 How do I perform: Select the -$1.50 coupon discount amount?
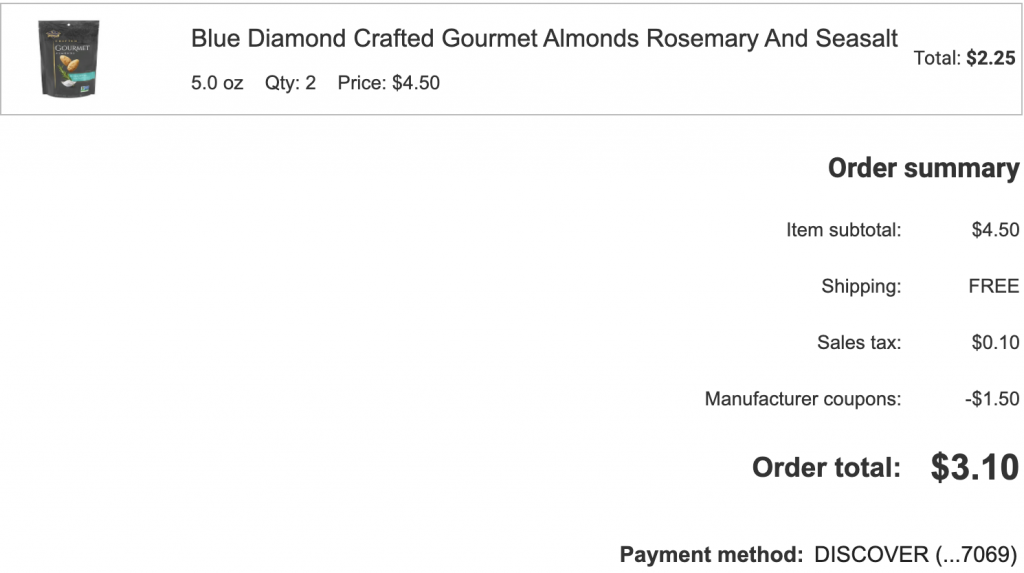click(x=992, y=399)
